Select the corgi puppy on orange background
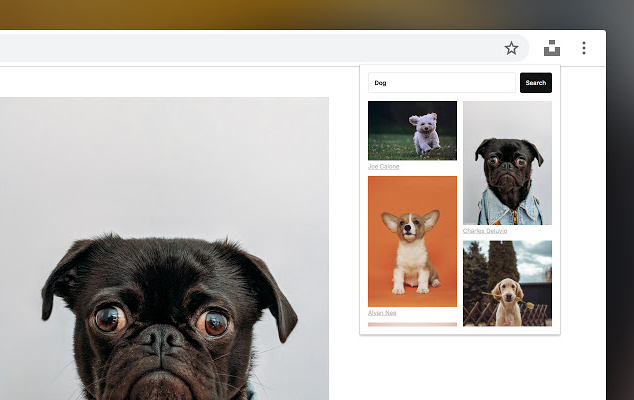 point(412,241)
